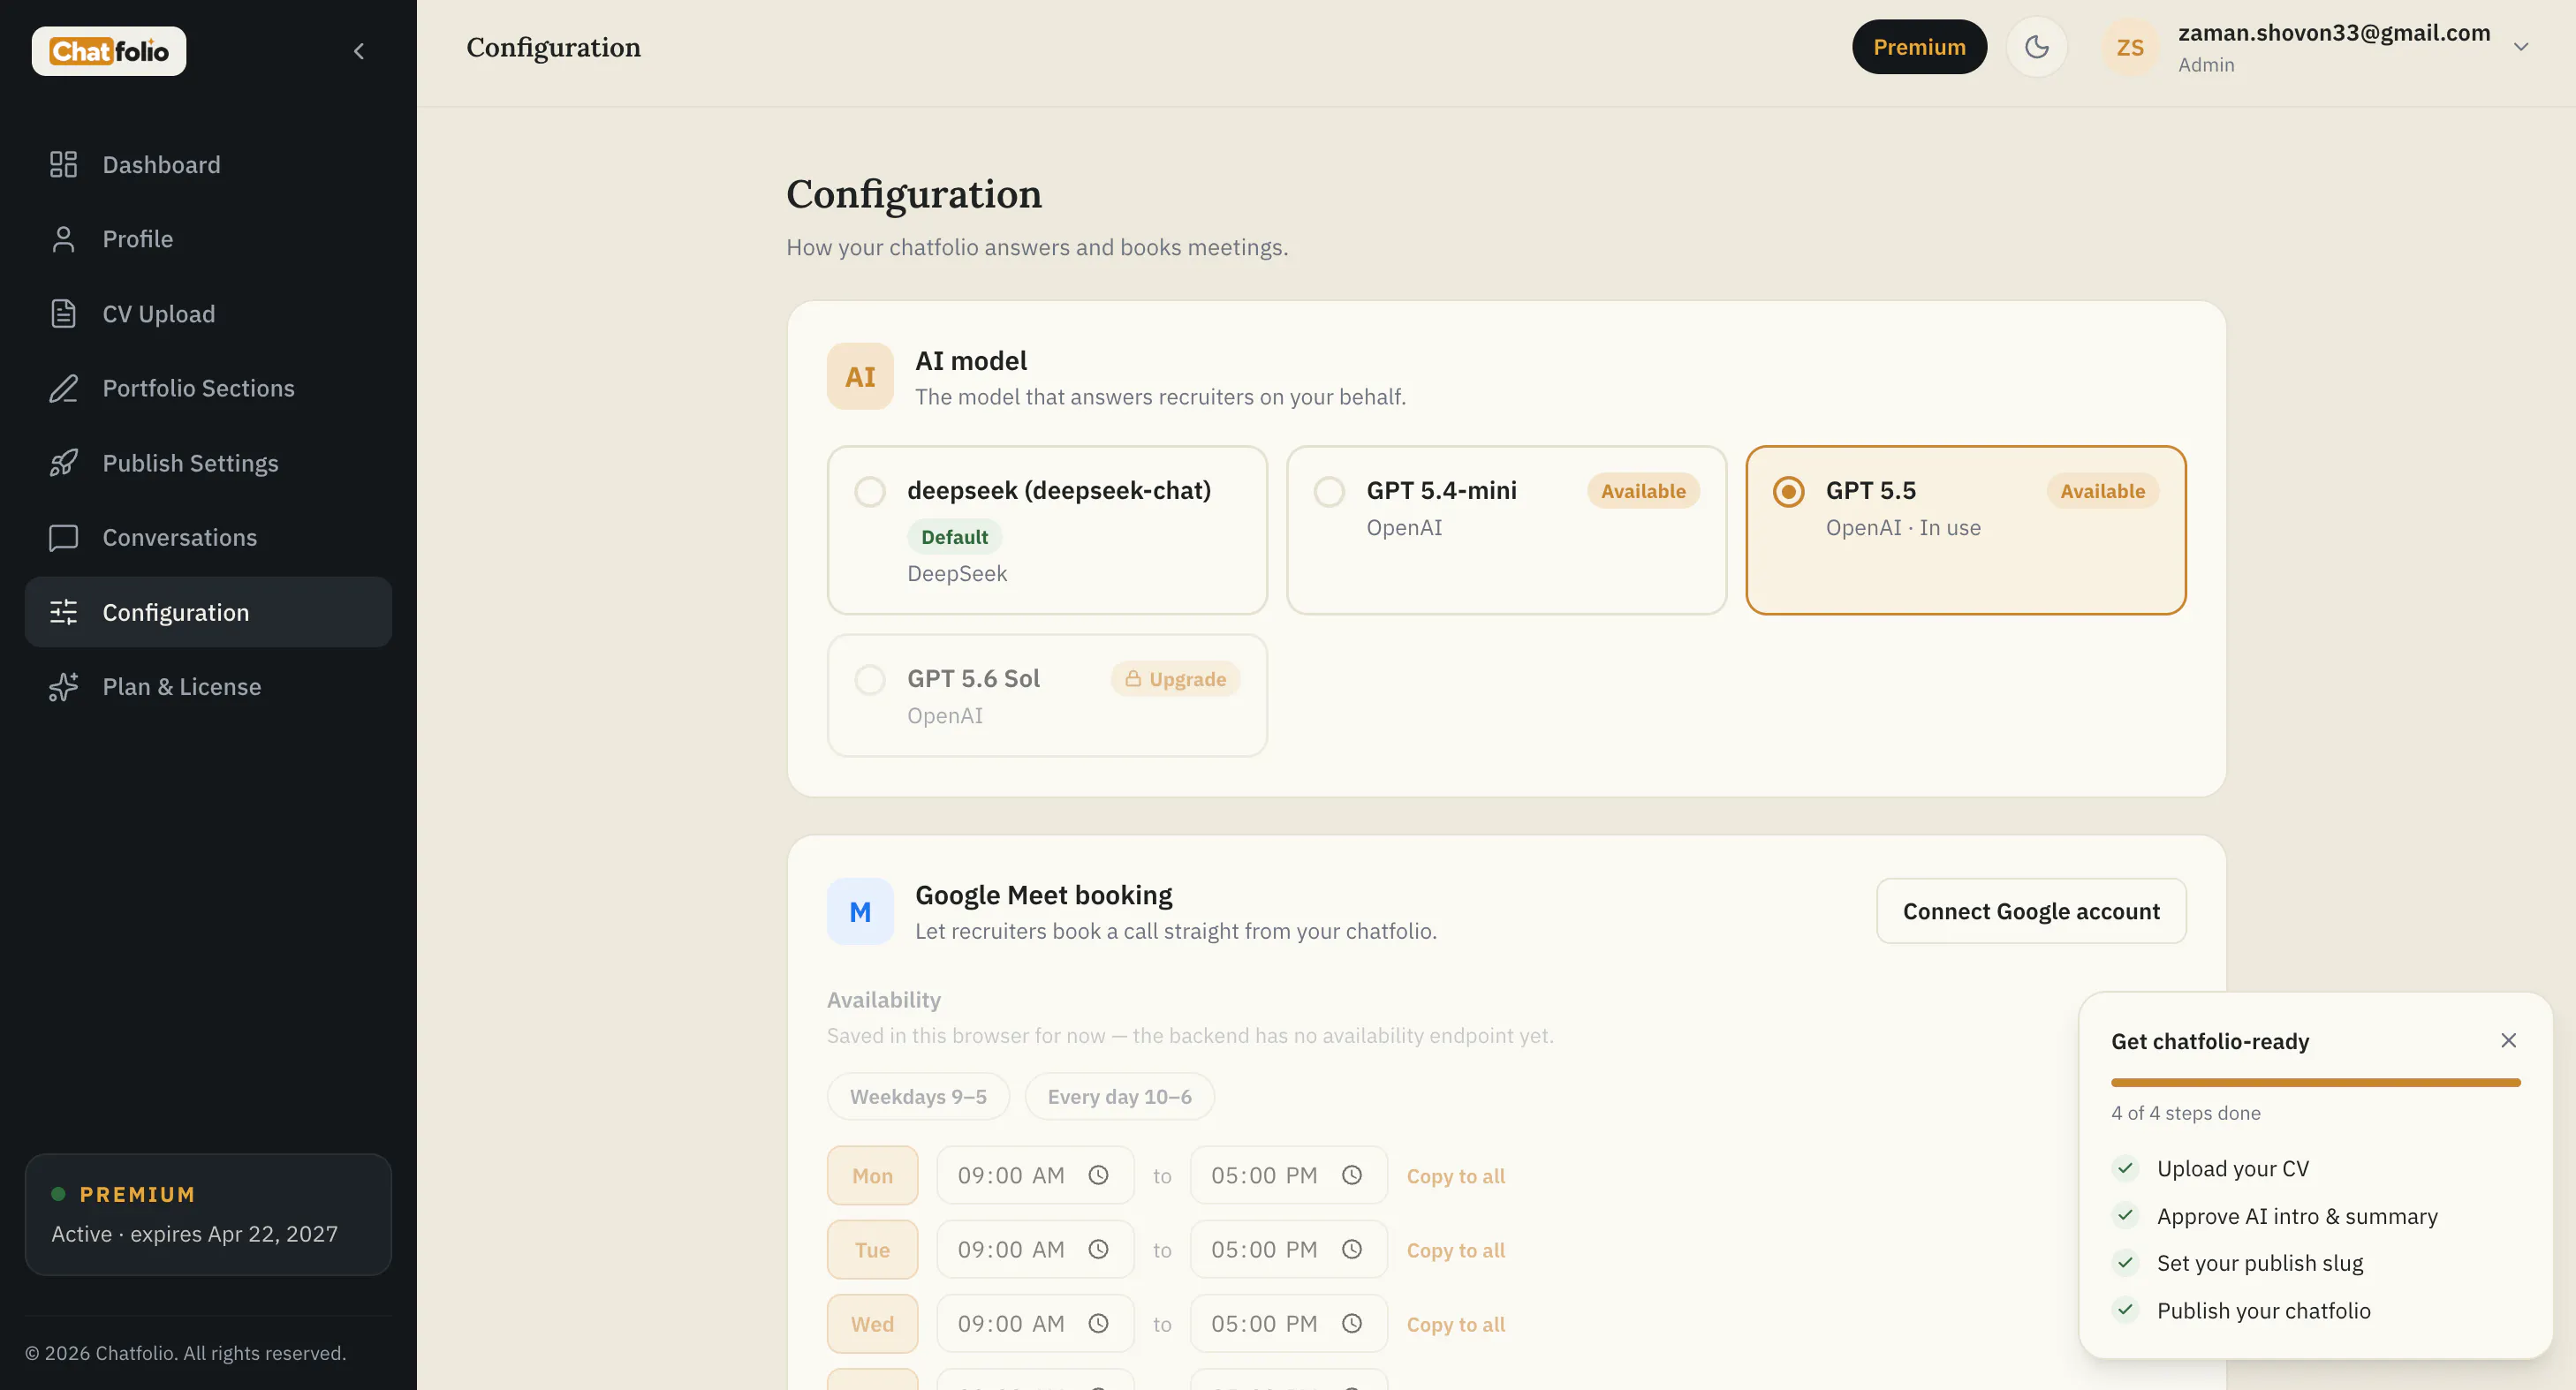Viewport: 2576px width, 1390px height.
Task: Click the Configuration sliders icon
Action: coord(63,612)
